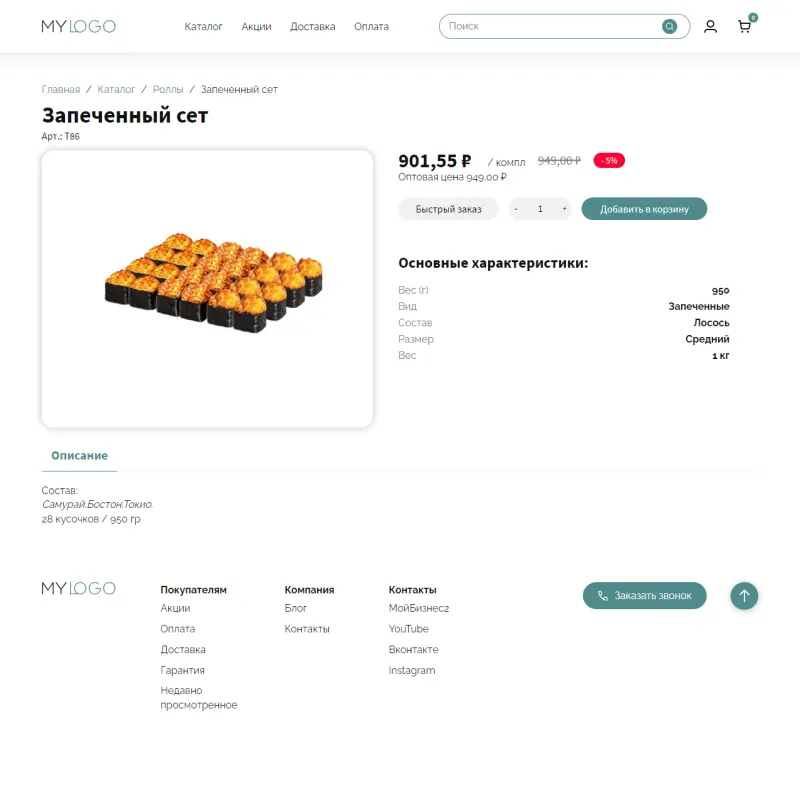Click the MY LOGO footer logo
Screen dimensions: 800x804
78,588
